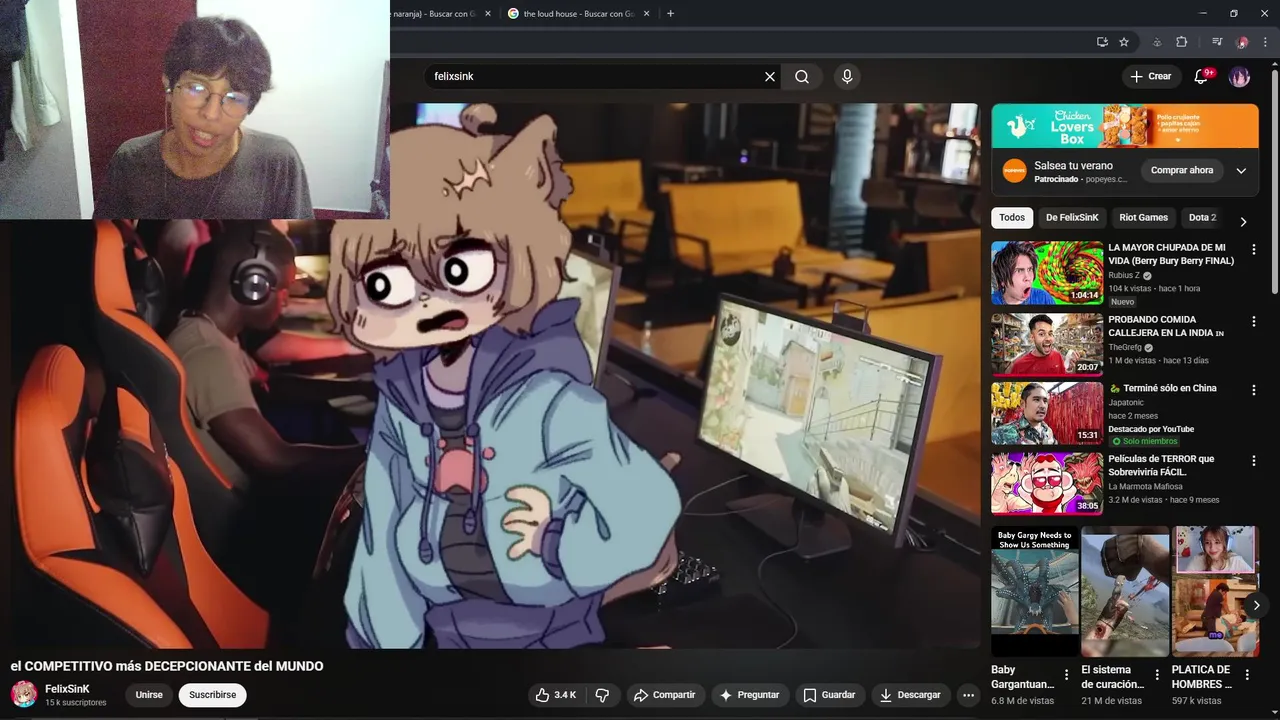1280x720 pixels.
Task: Open the YouTube account avatar menu
Action: pyautogui.click(x=1239, y=77)
